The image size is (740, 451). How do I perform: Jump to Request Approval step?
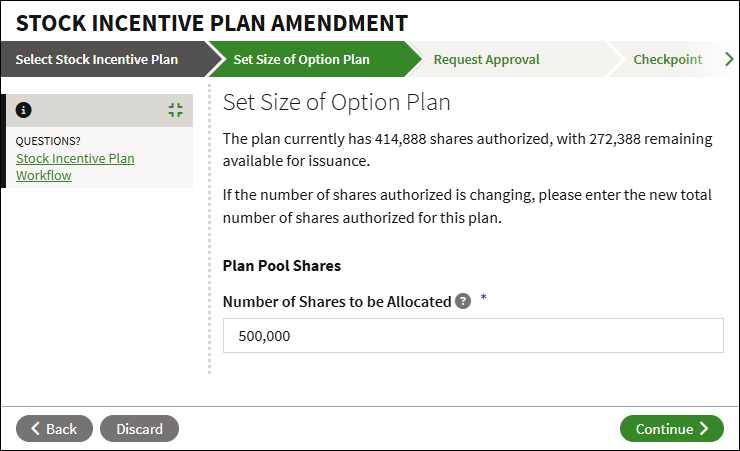[x=487, y=59]
